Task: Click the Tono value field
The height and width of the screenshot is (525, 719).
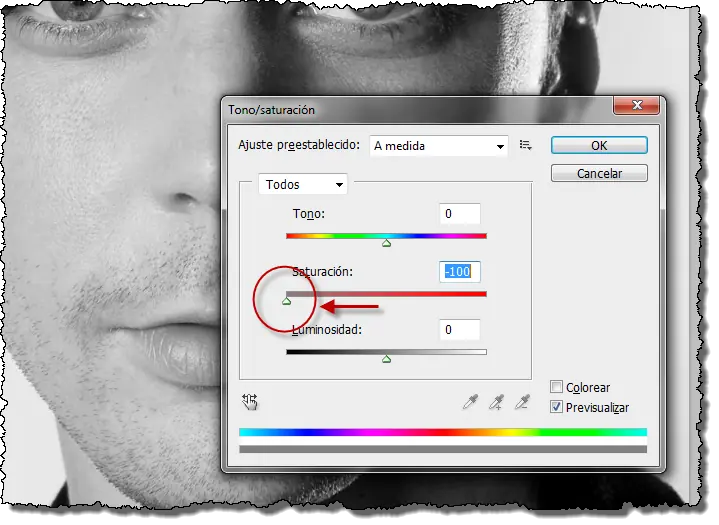Action: (x=459, y=214)
